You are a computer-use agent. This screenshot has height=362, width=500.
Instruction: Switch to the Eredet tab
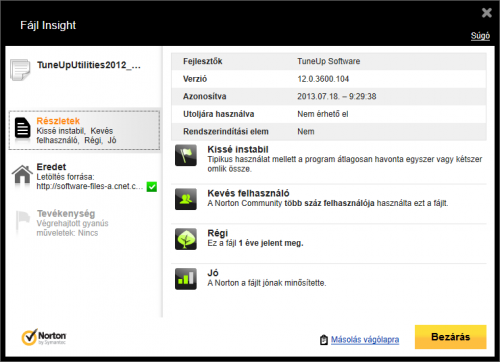84,176
